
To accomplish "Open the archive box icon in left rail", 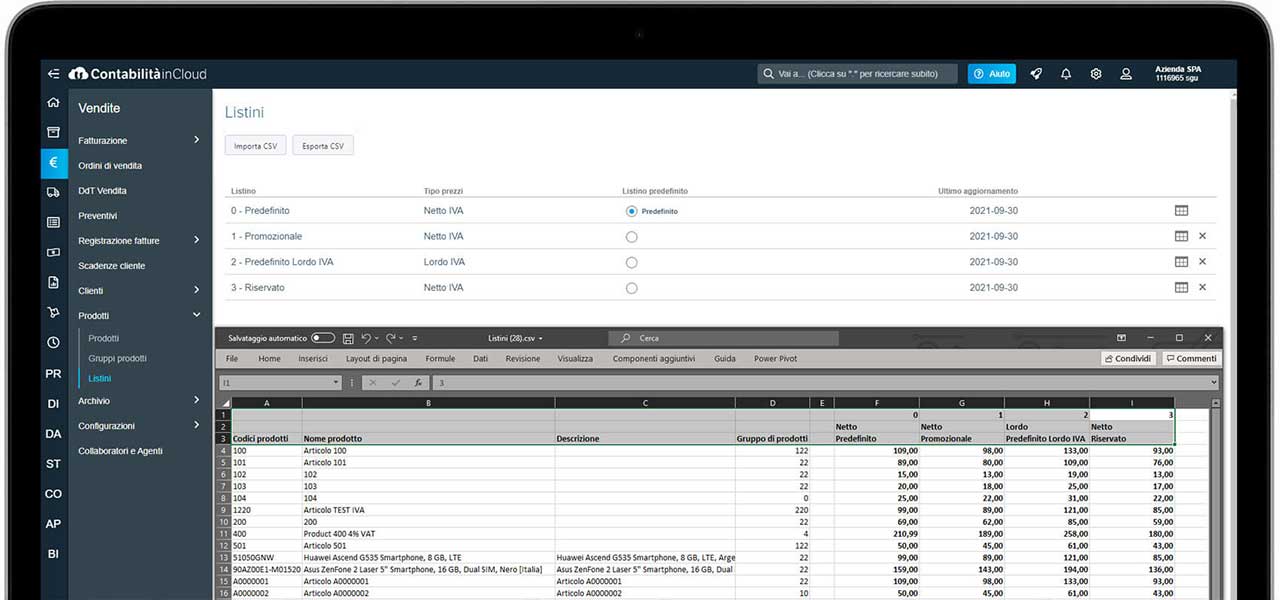I will [53, 132].
